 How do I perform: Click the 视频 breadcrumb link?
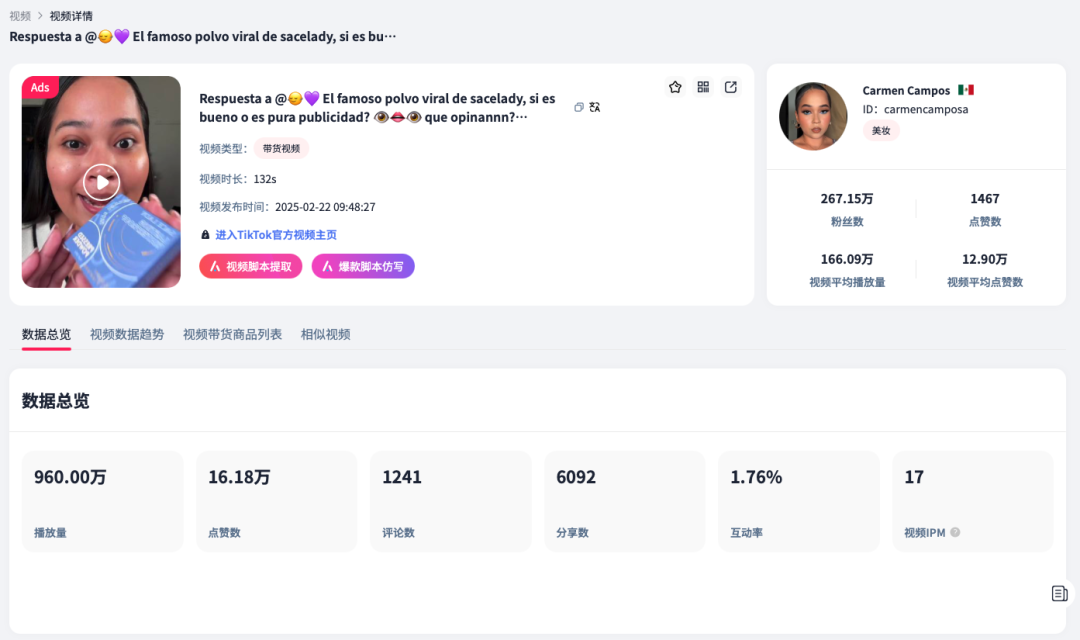(20, 16)
